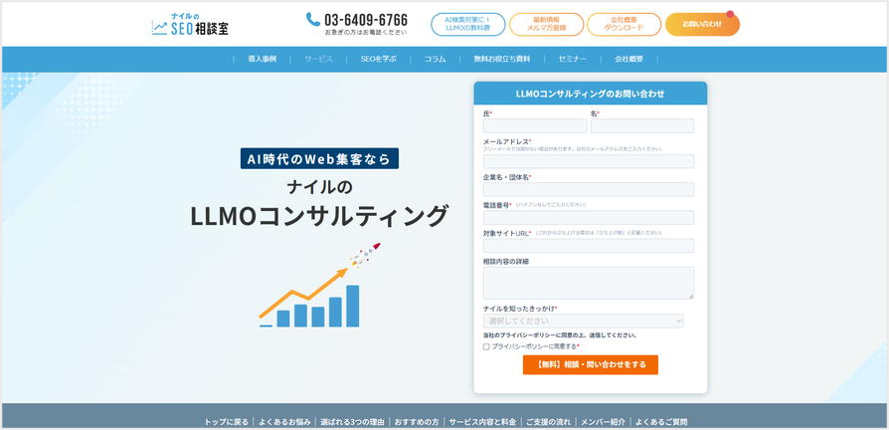Jump to おすすめの方 section
The width and height of the screenshot is (889, 430).
pos(417,422)
